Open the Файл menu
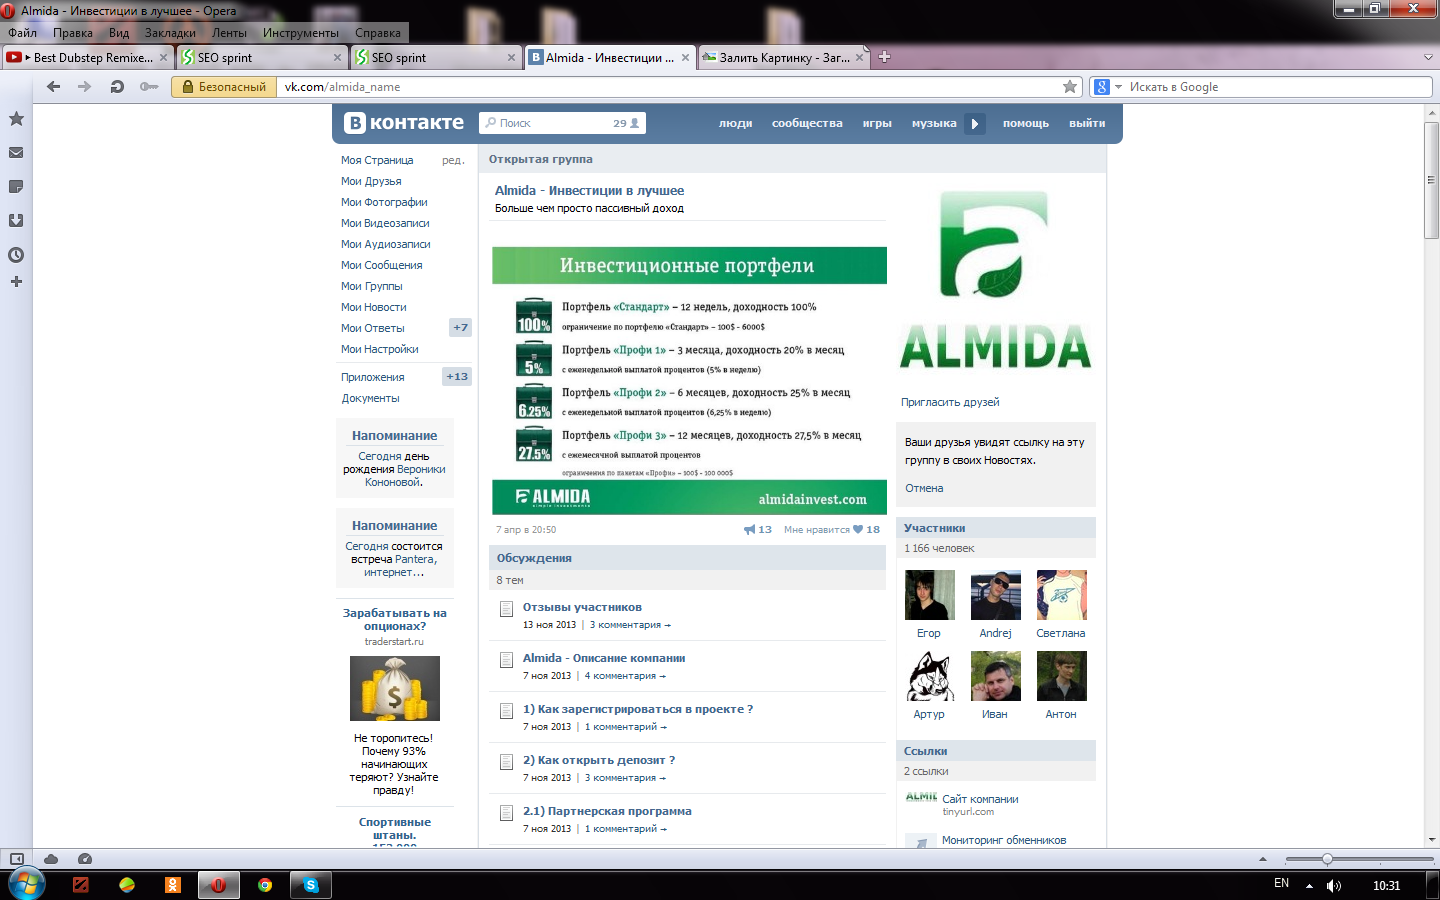This screenshot has width=1440, height=900. coord(22,33)
